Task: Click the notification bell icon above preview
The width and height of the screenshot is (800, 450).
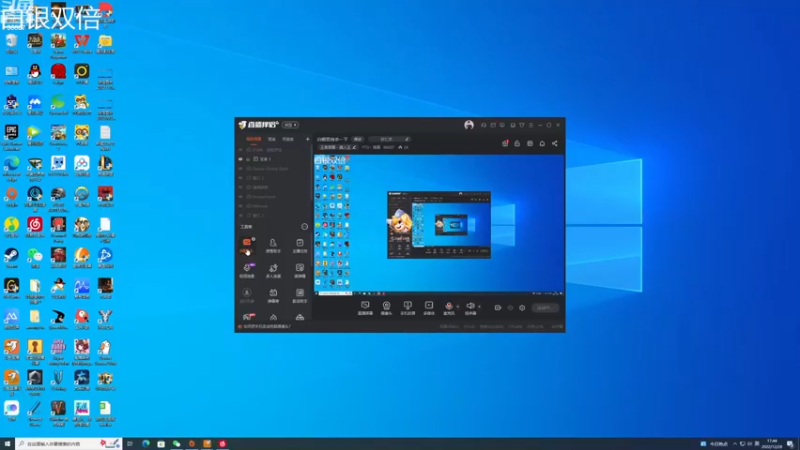Action: 542,143
